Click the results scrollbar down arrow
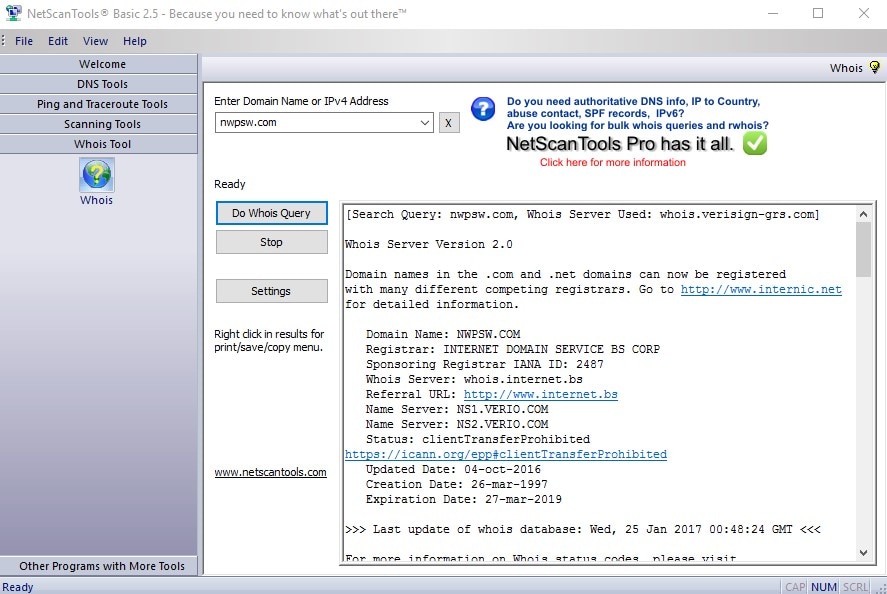 (863, 553)
